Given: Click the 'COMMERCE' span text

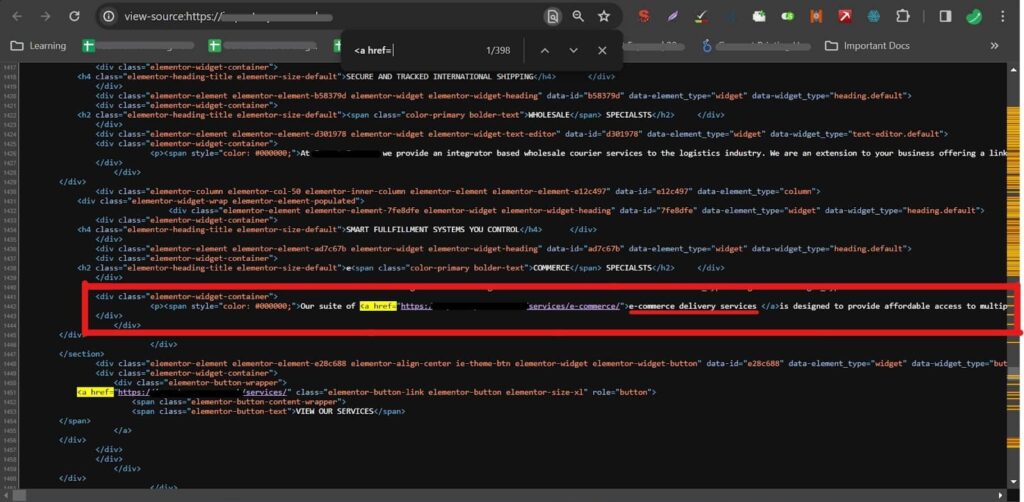Looking at the screenshot, I should tap(551, 268).
